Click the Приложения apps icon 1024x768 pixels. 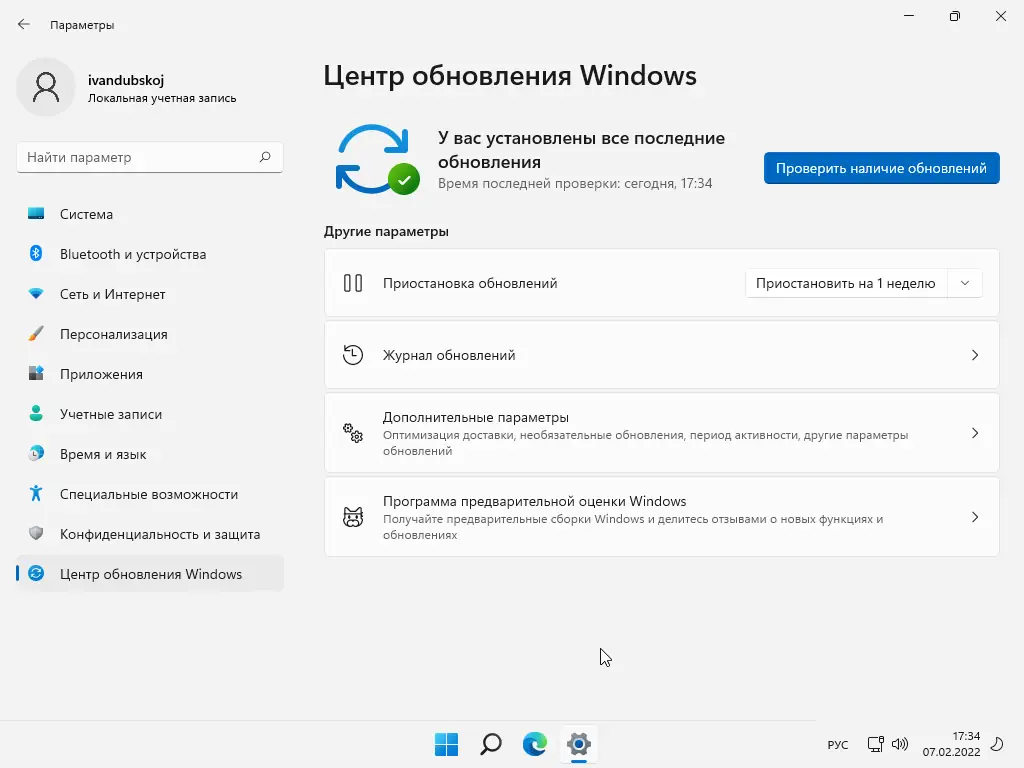coord(36,374)
